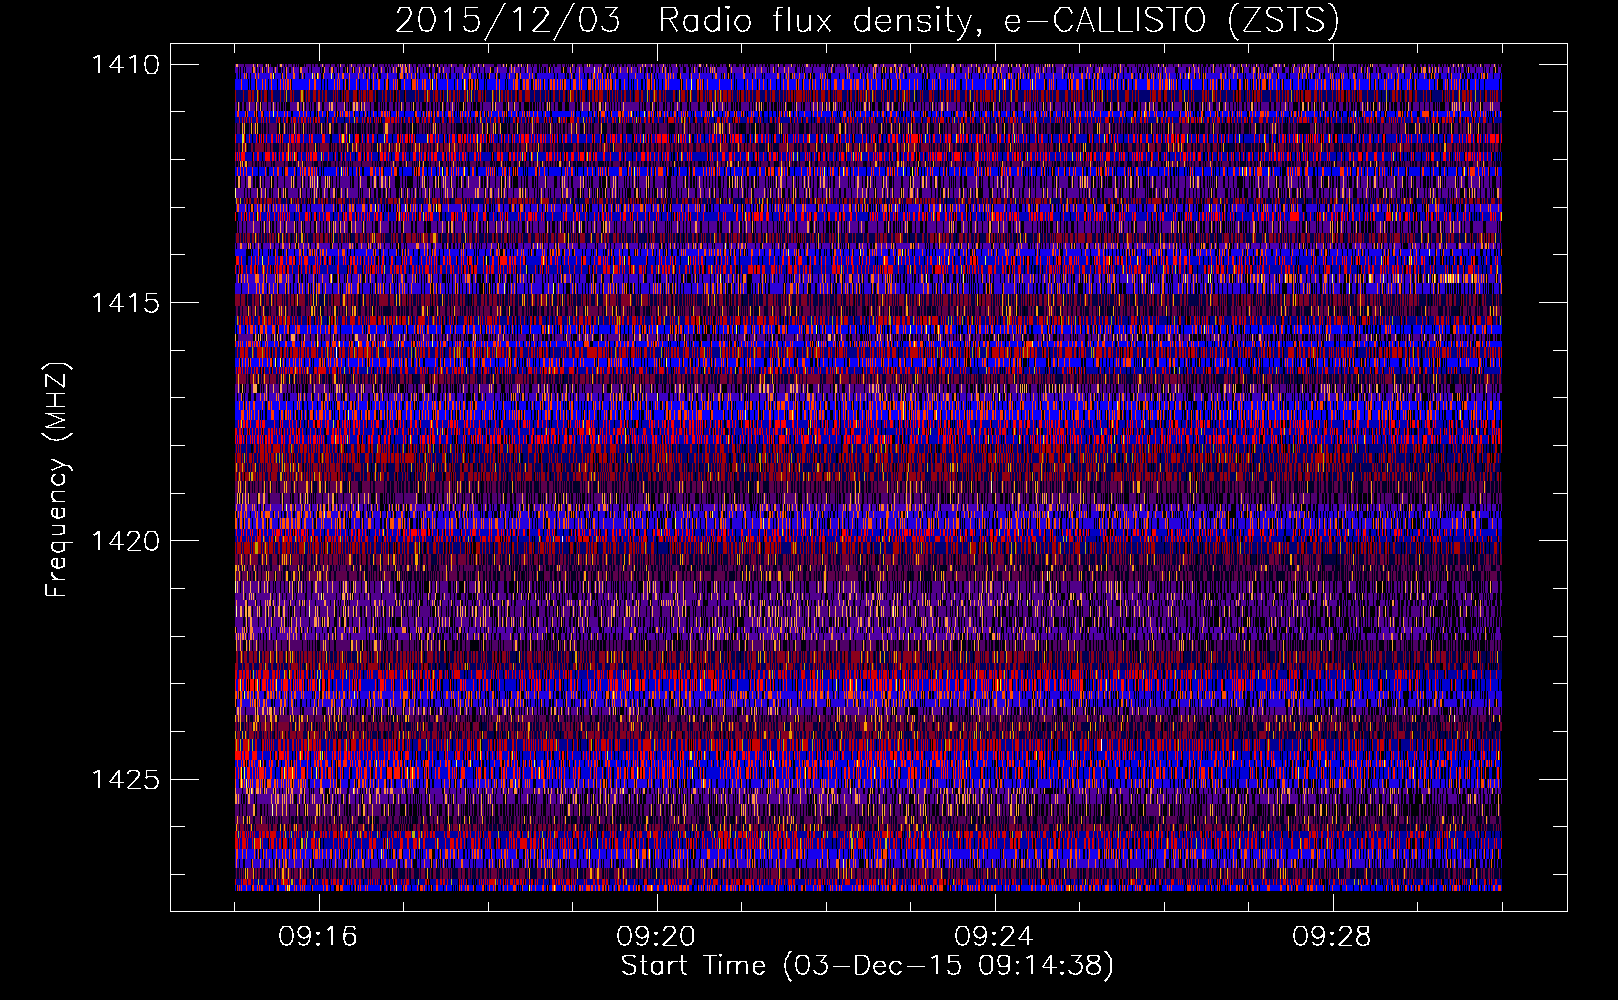This screenshot has height=1000, width=1618.
Task: Click the plot title 'Radio flux density, e-CALLISTO (ZSTS)'
Action: coord(999,21)
